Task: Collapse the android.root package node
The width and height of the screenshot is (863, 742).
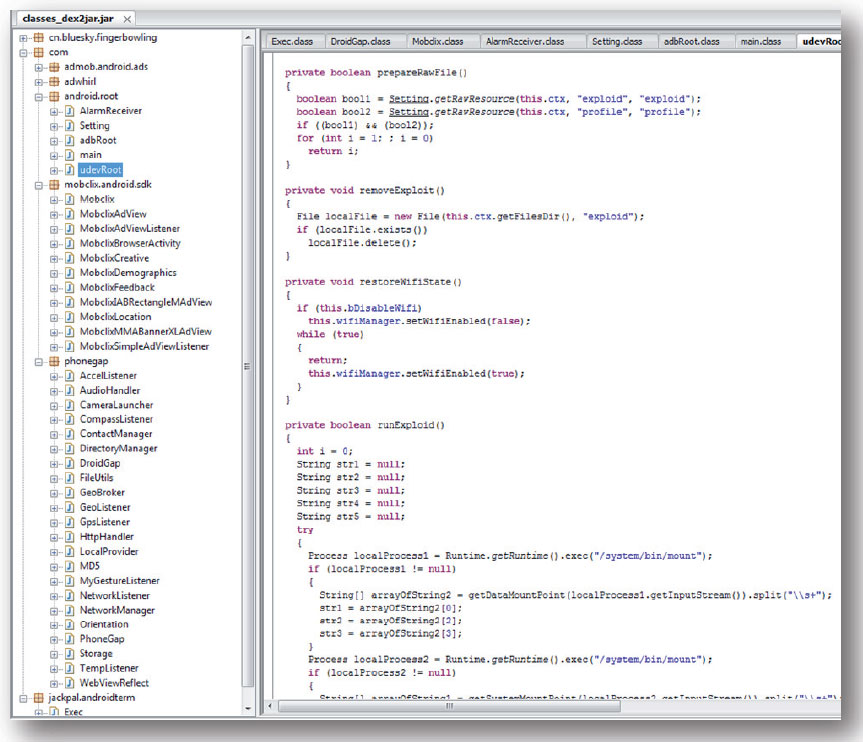Action: 39,97
